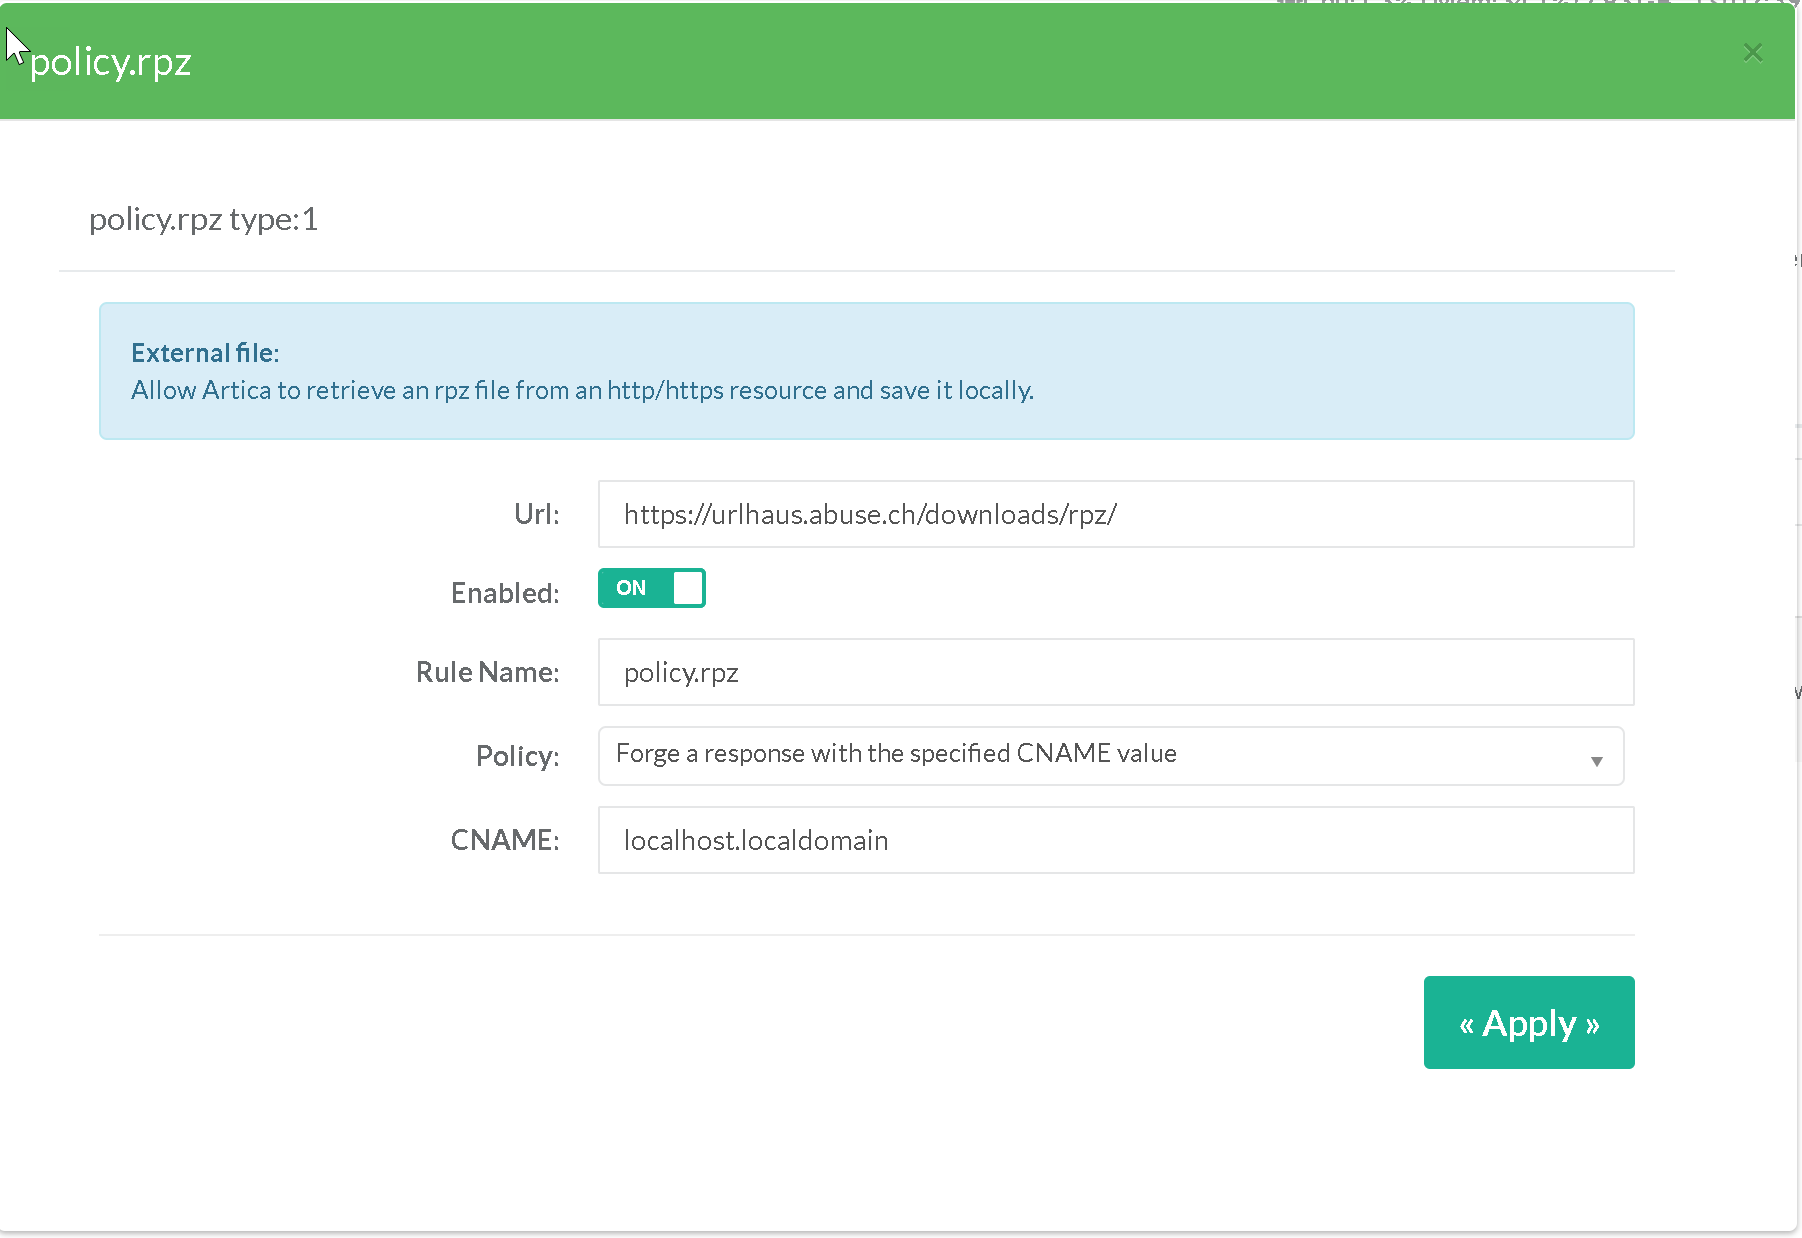The width and height of the screenshot is (1802, 1238).
Task: Click the ON text of the Enabled switch
Action: [x=631, y=588]
